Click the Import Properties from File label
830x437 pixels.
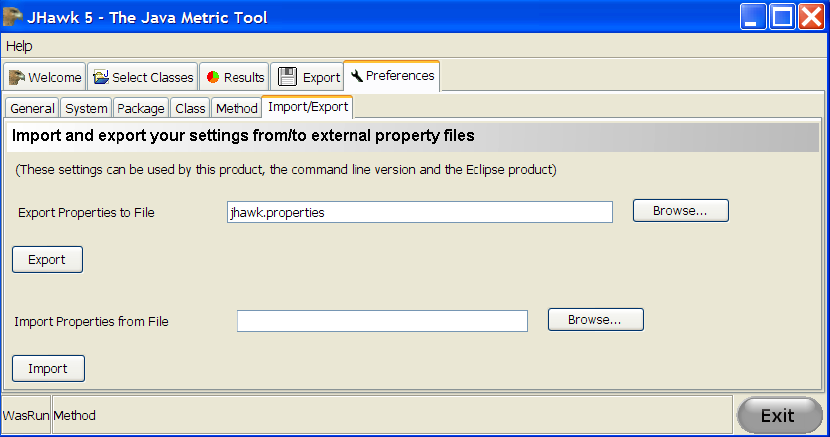click(91, 322)
